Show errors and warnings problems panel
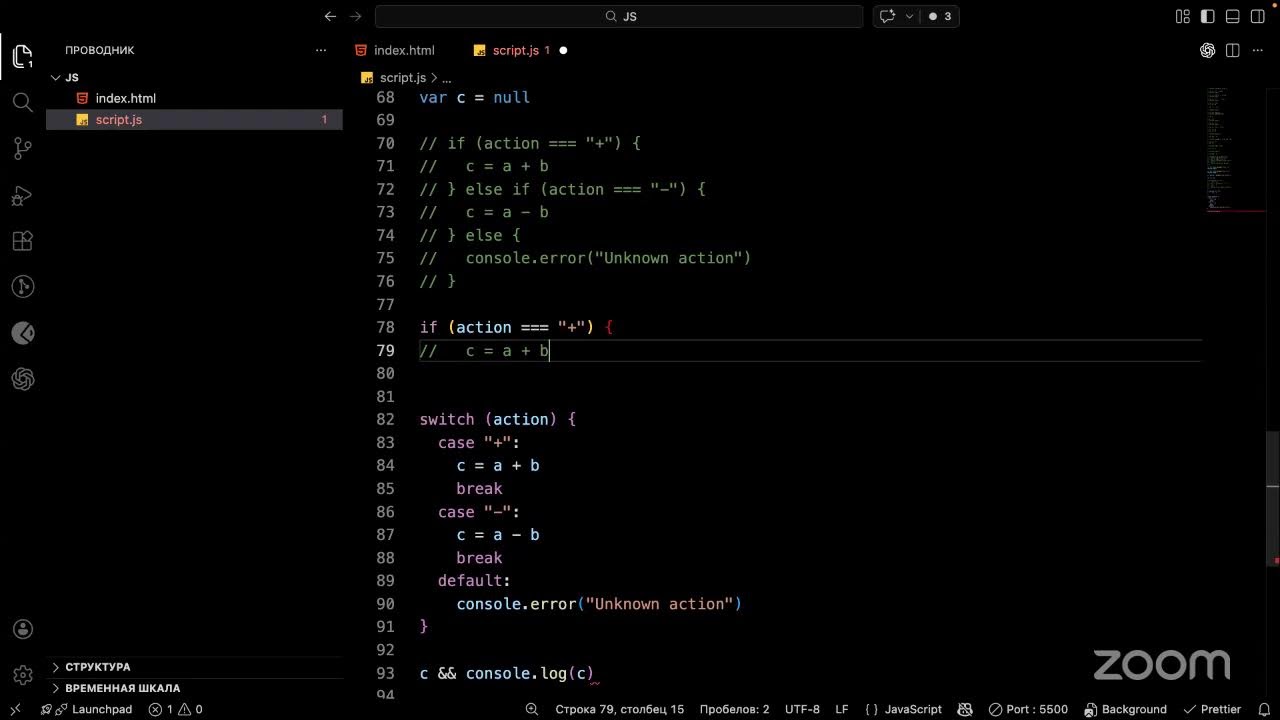Viewport: 1280px width, 720px height. click(x=176, y=709)
